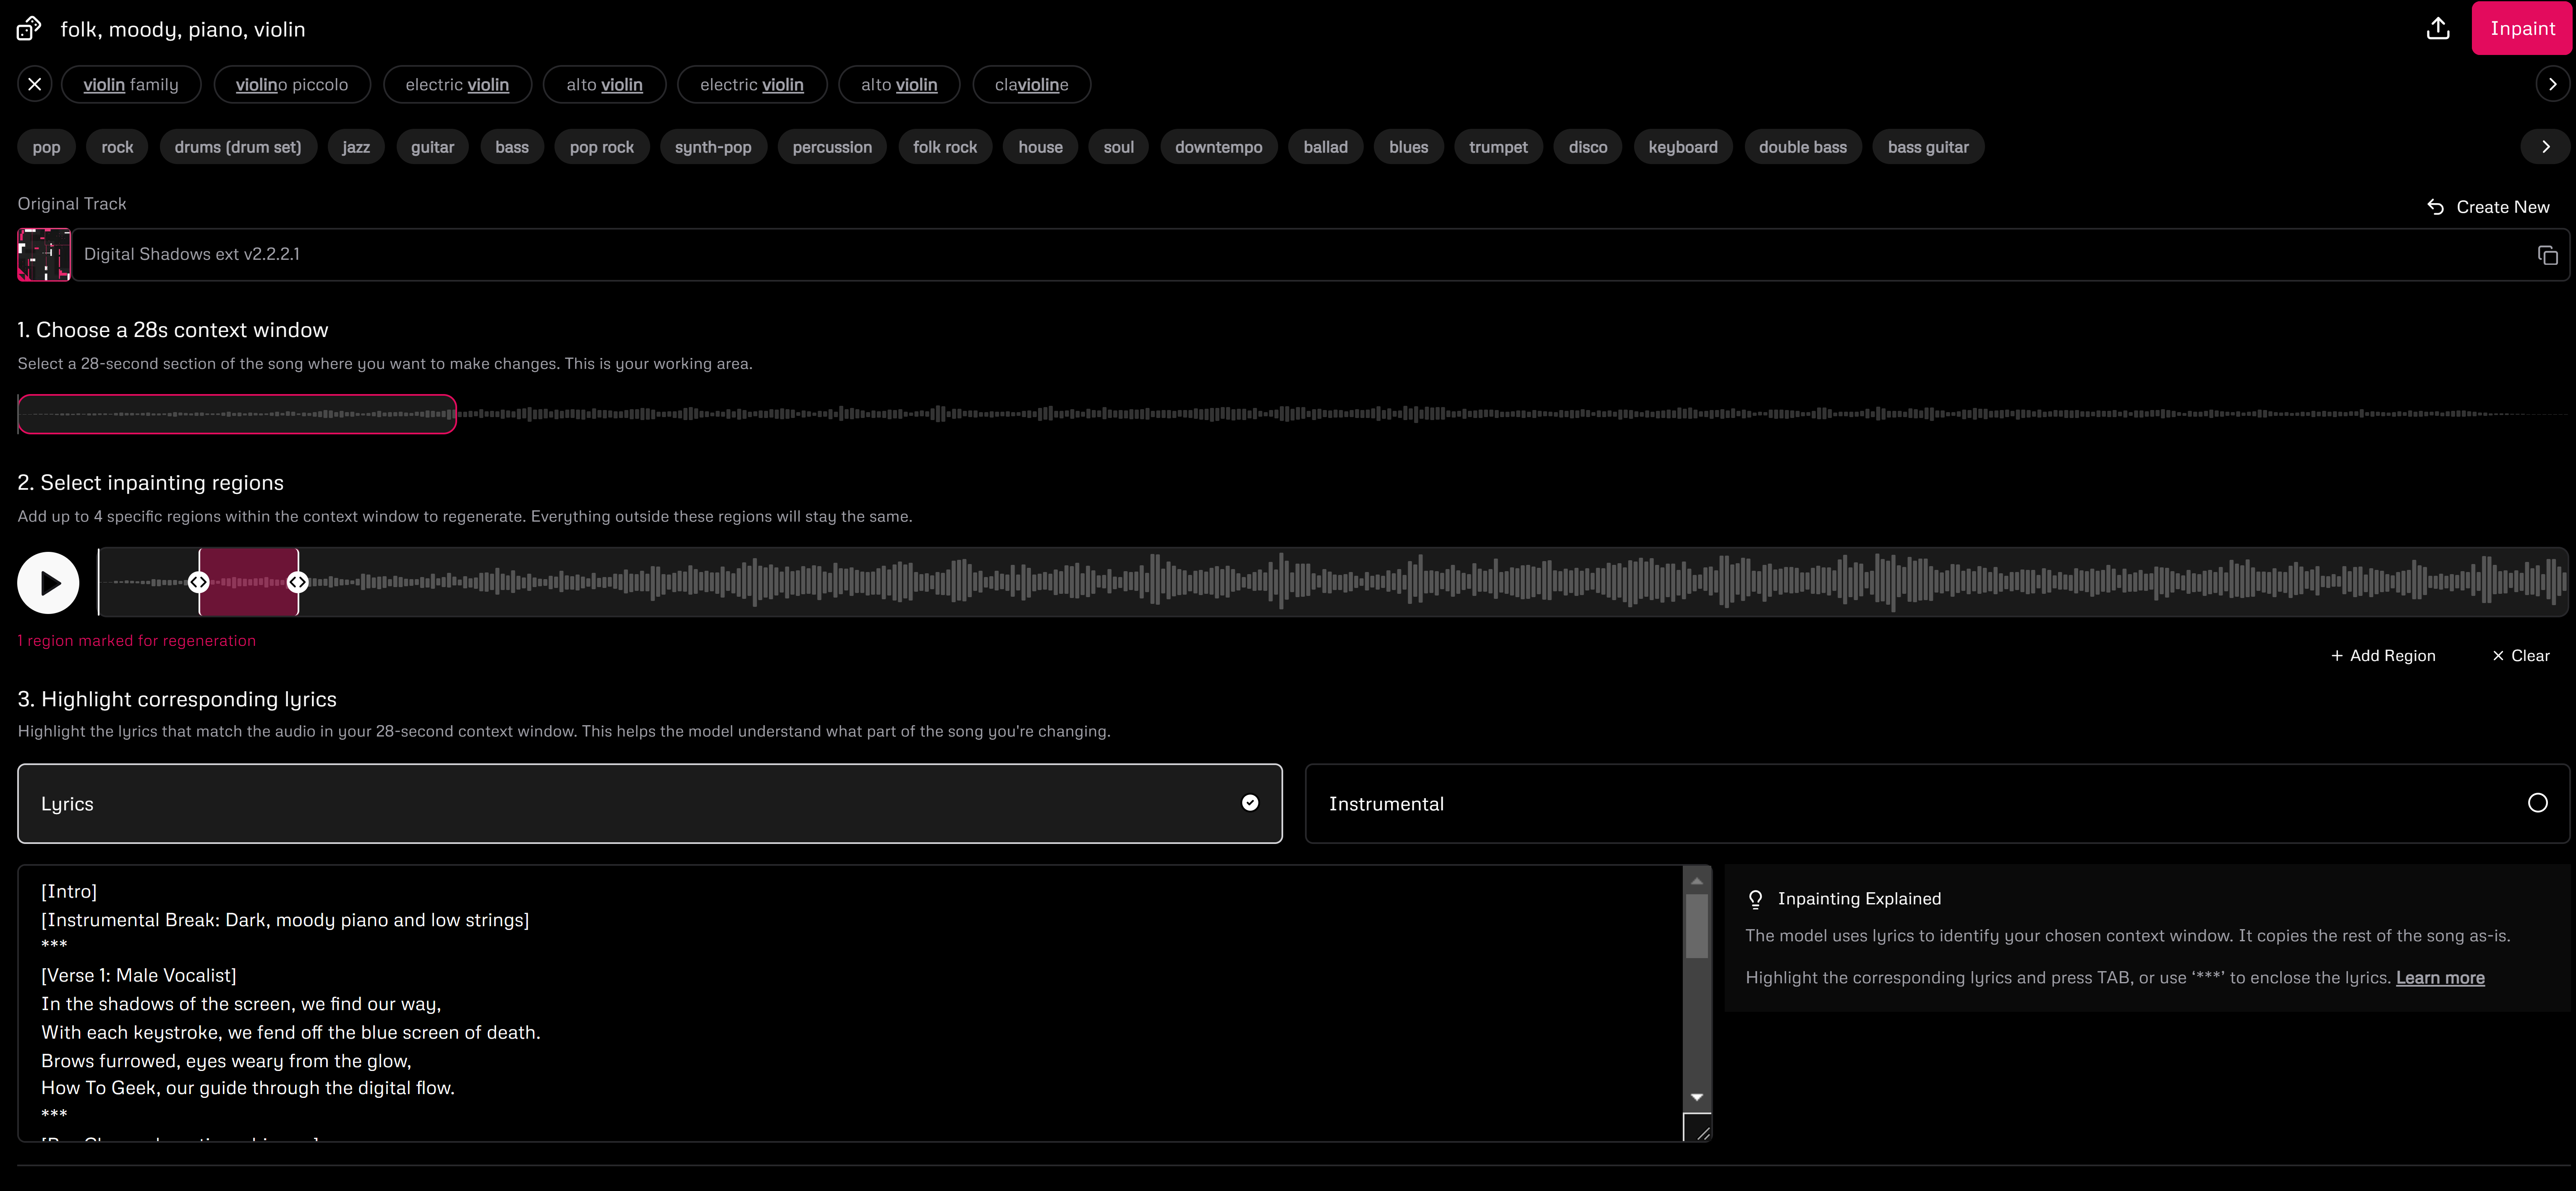Viewport: 2576px width, 1191px height.
Task: Click the lyrics scrollbar down arrow
Action: [1696, 1097]
